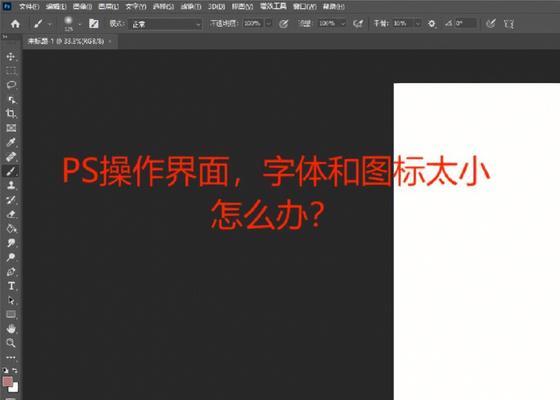Open the 图层(L) menu

109,6
